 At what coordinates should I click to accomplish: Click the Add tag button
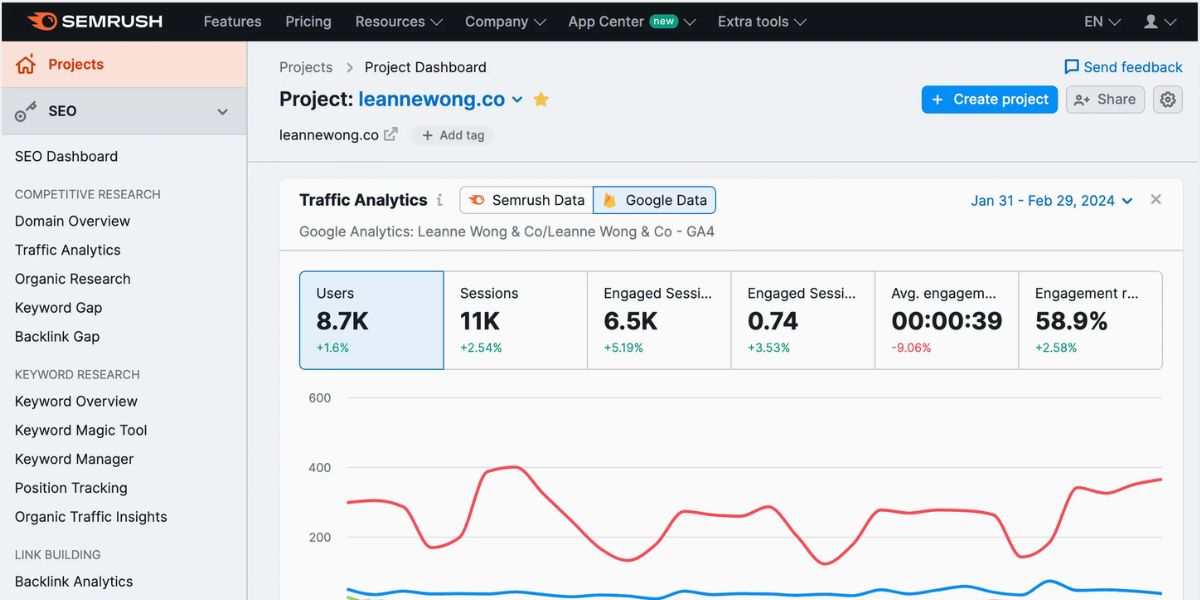pyautogui.click(x=452, y=135)
